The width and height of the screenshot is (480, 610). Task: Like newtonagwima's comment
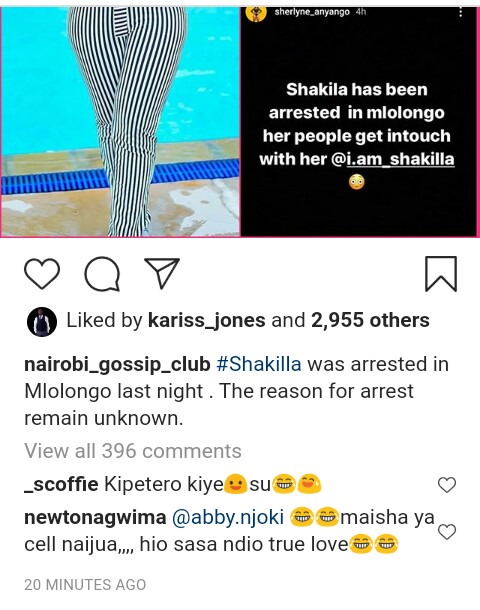pyautogui.click(x=447, y=531)
